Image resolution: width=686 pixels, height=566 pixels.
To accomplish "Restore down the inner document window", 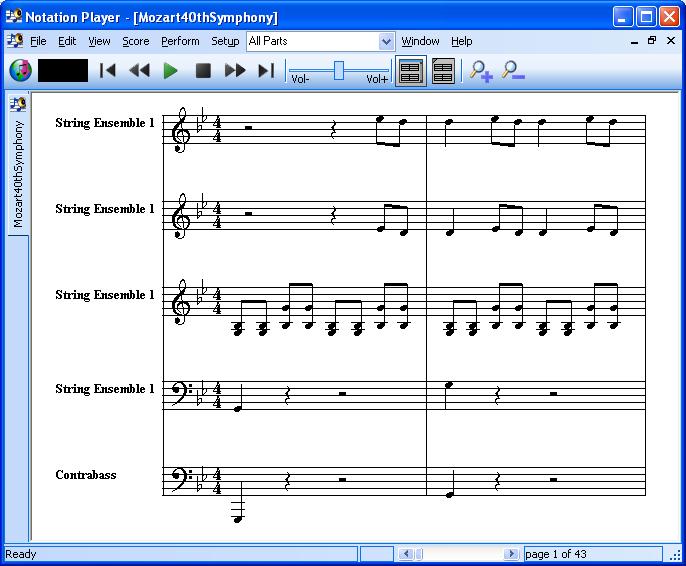I will 652,41.
